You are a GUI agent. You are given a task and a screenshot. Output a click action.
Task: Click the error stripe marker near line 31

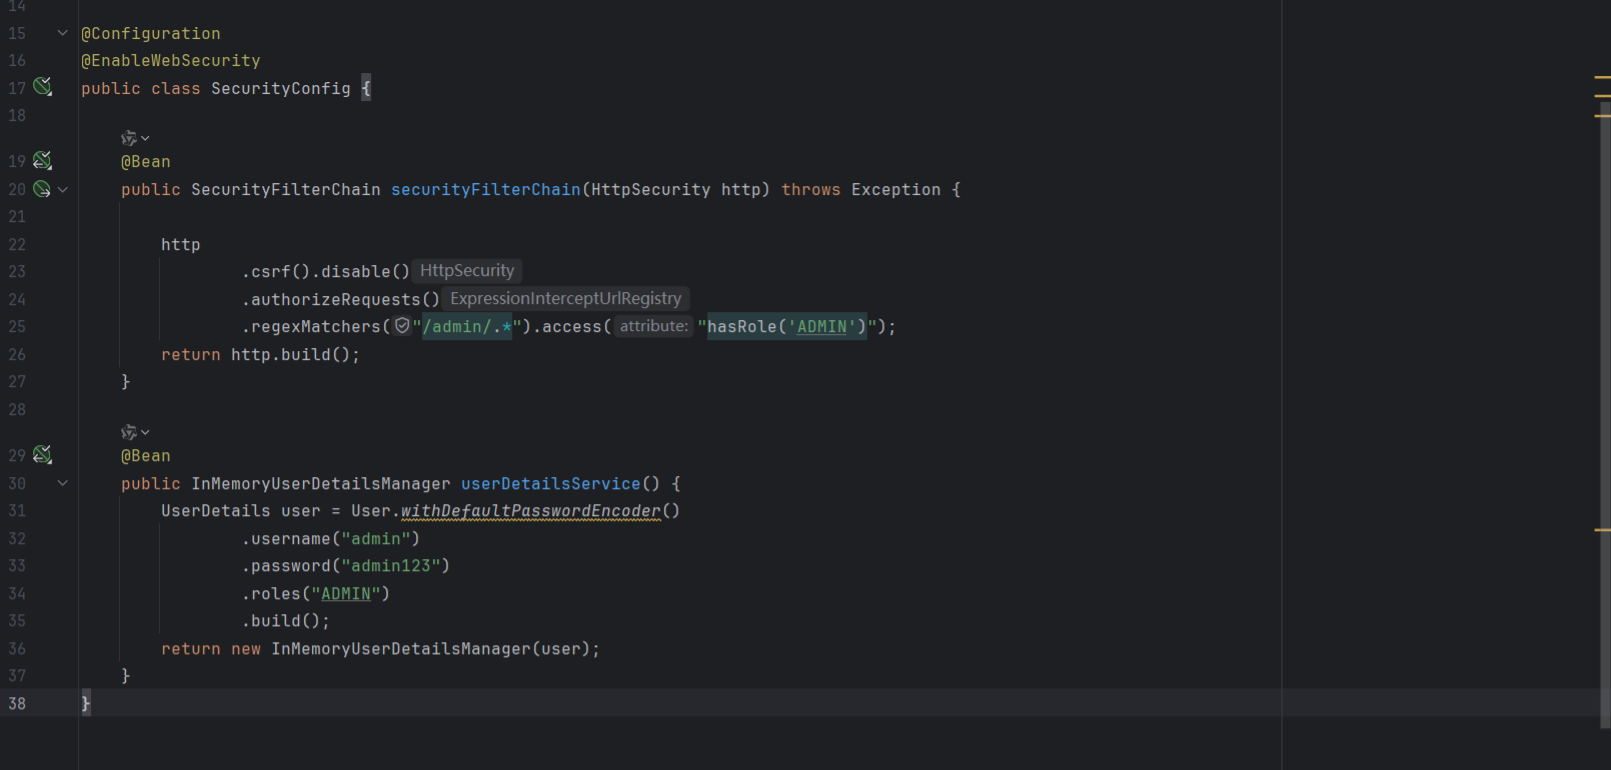pyautogui.click(x=1602, y=530)
